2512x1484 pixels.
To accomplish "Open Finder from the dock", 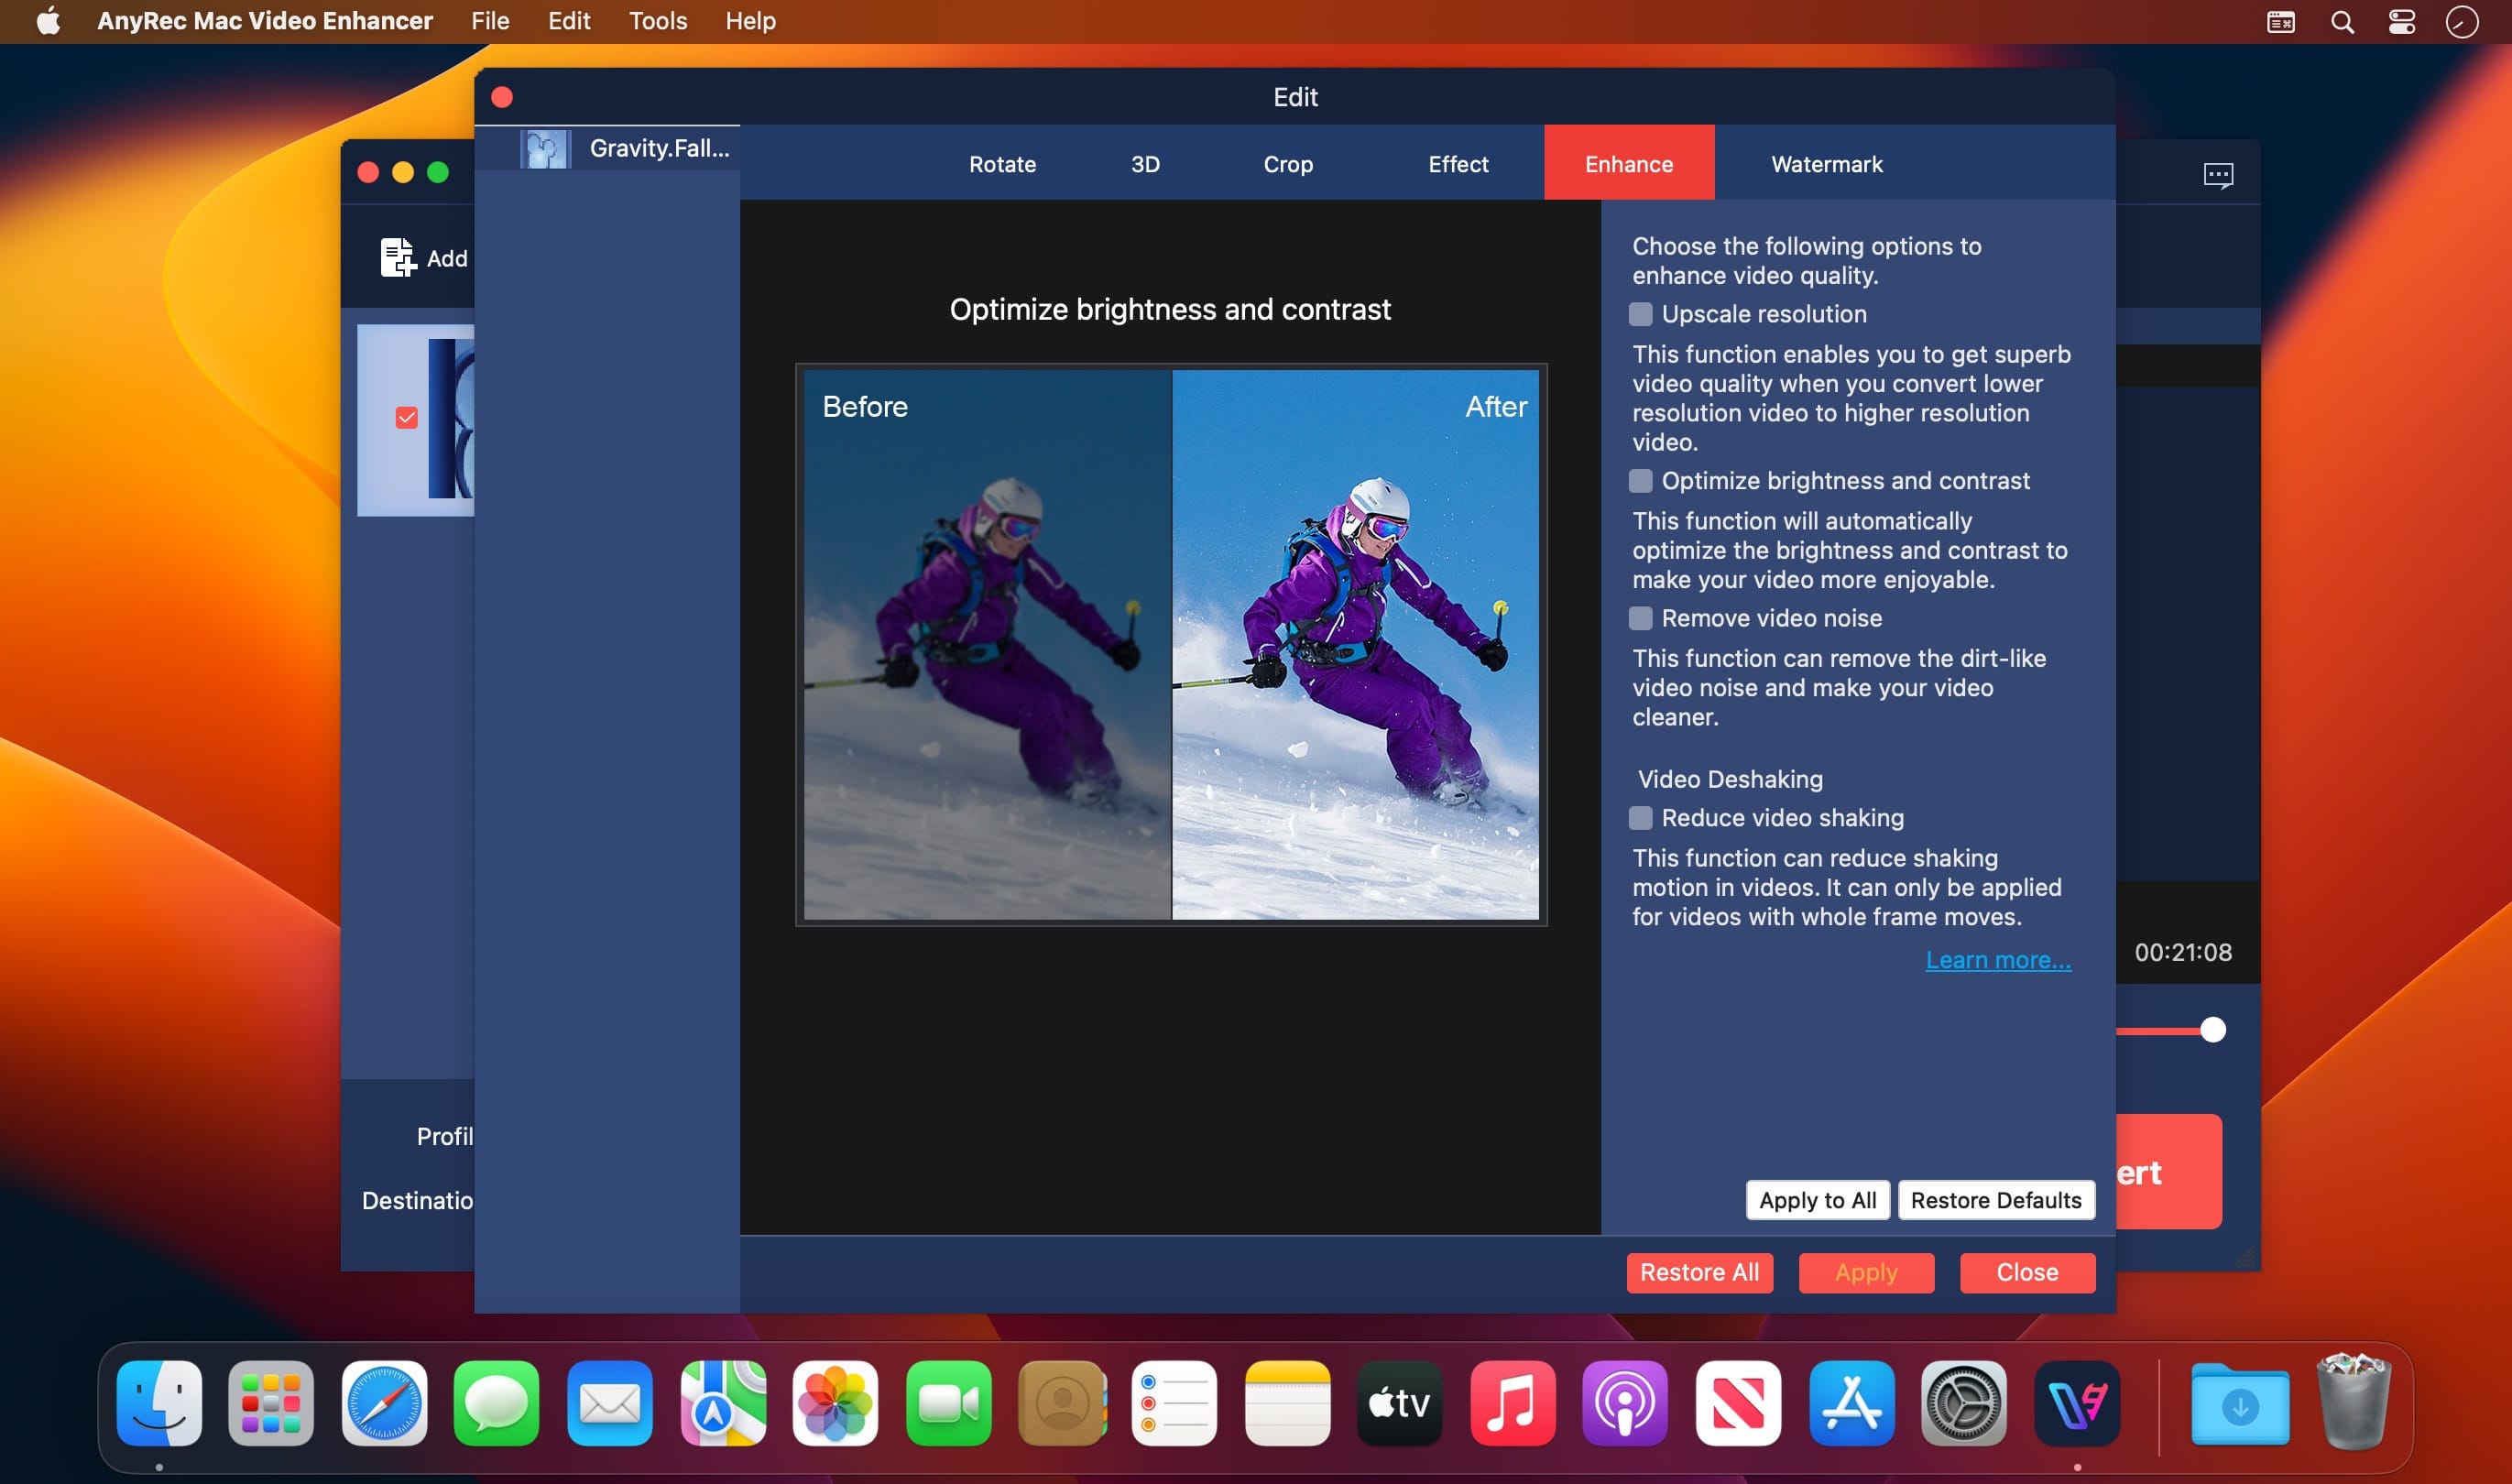I will 159,1403.
